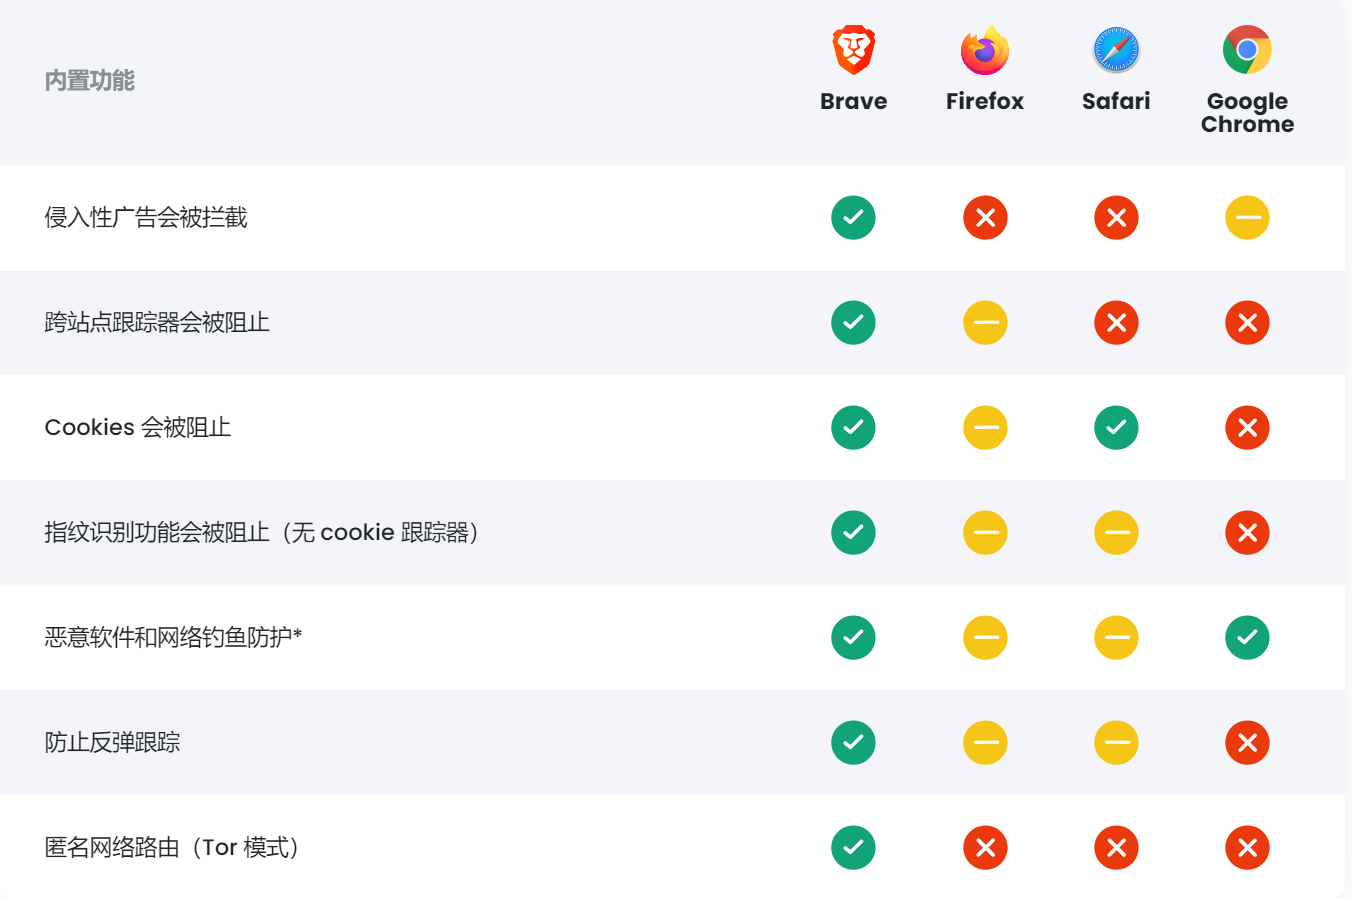Click the Firefox browser logo

985,50
